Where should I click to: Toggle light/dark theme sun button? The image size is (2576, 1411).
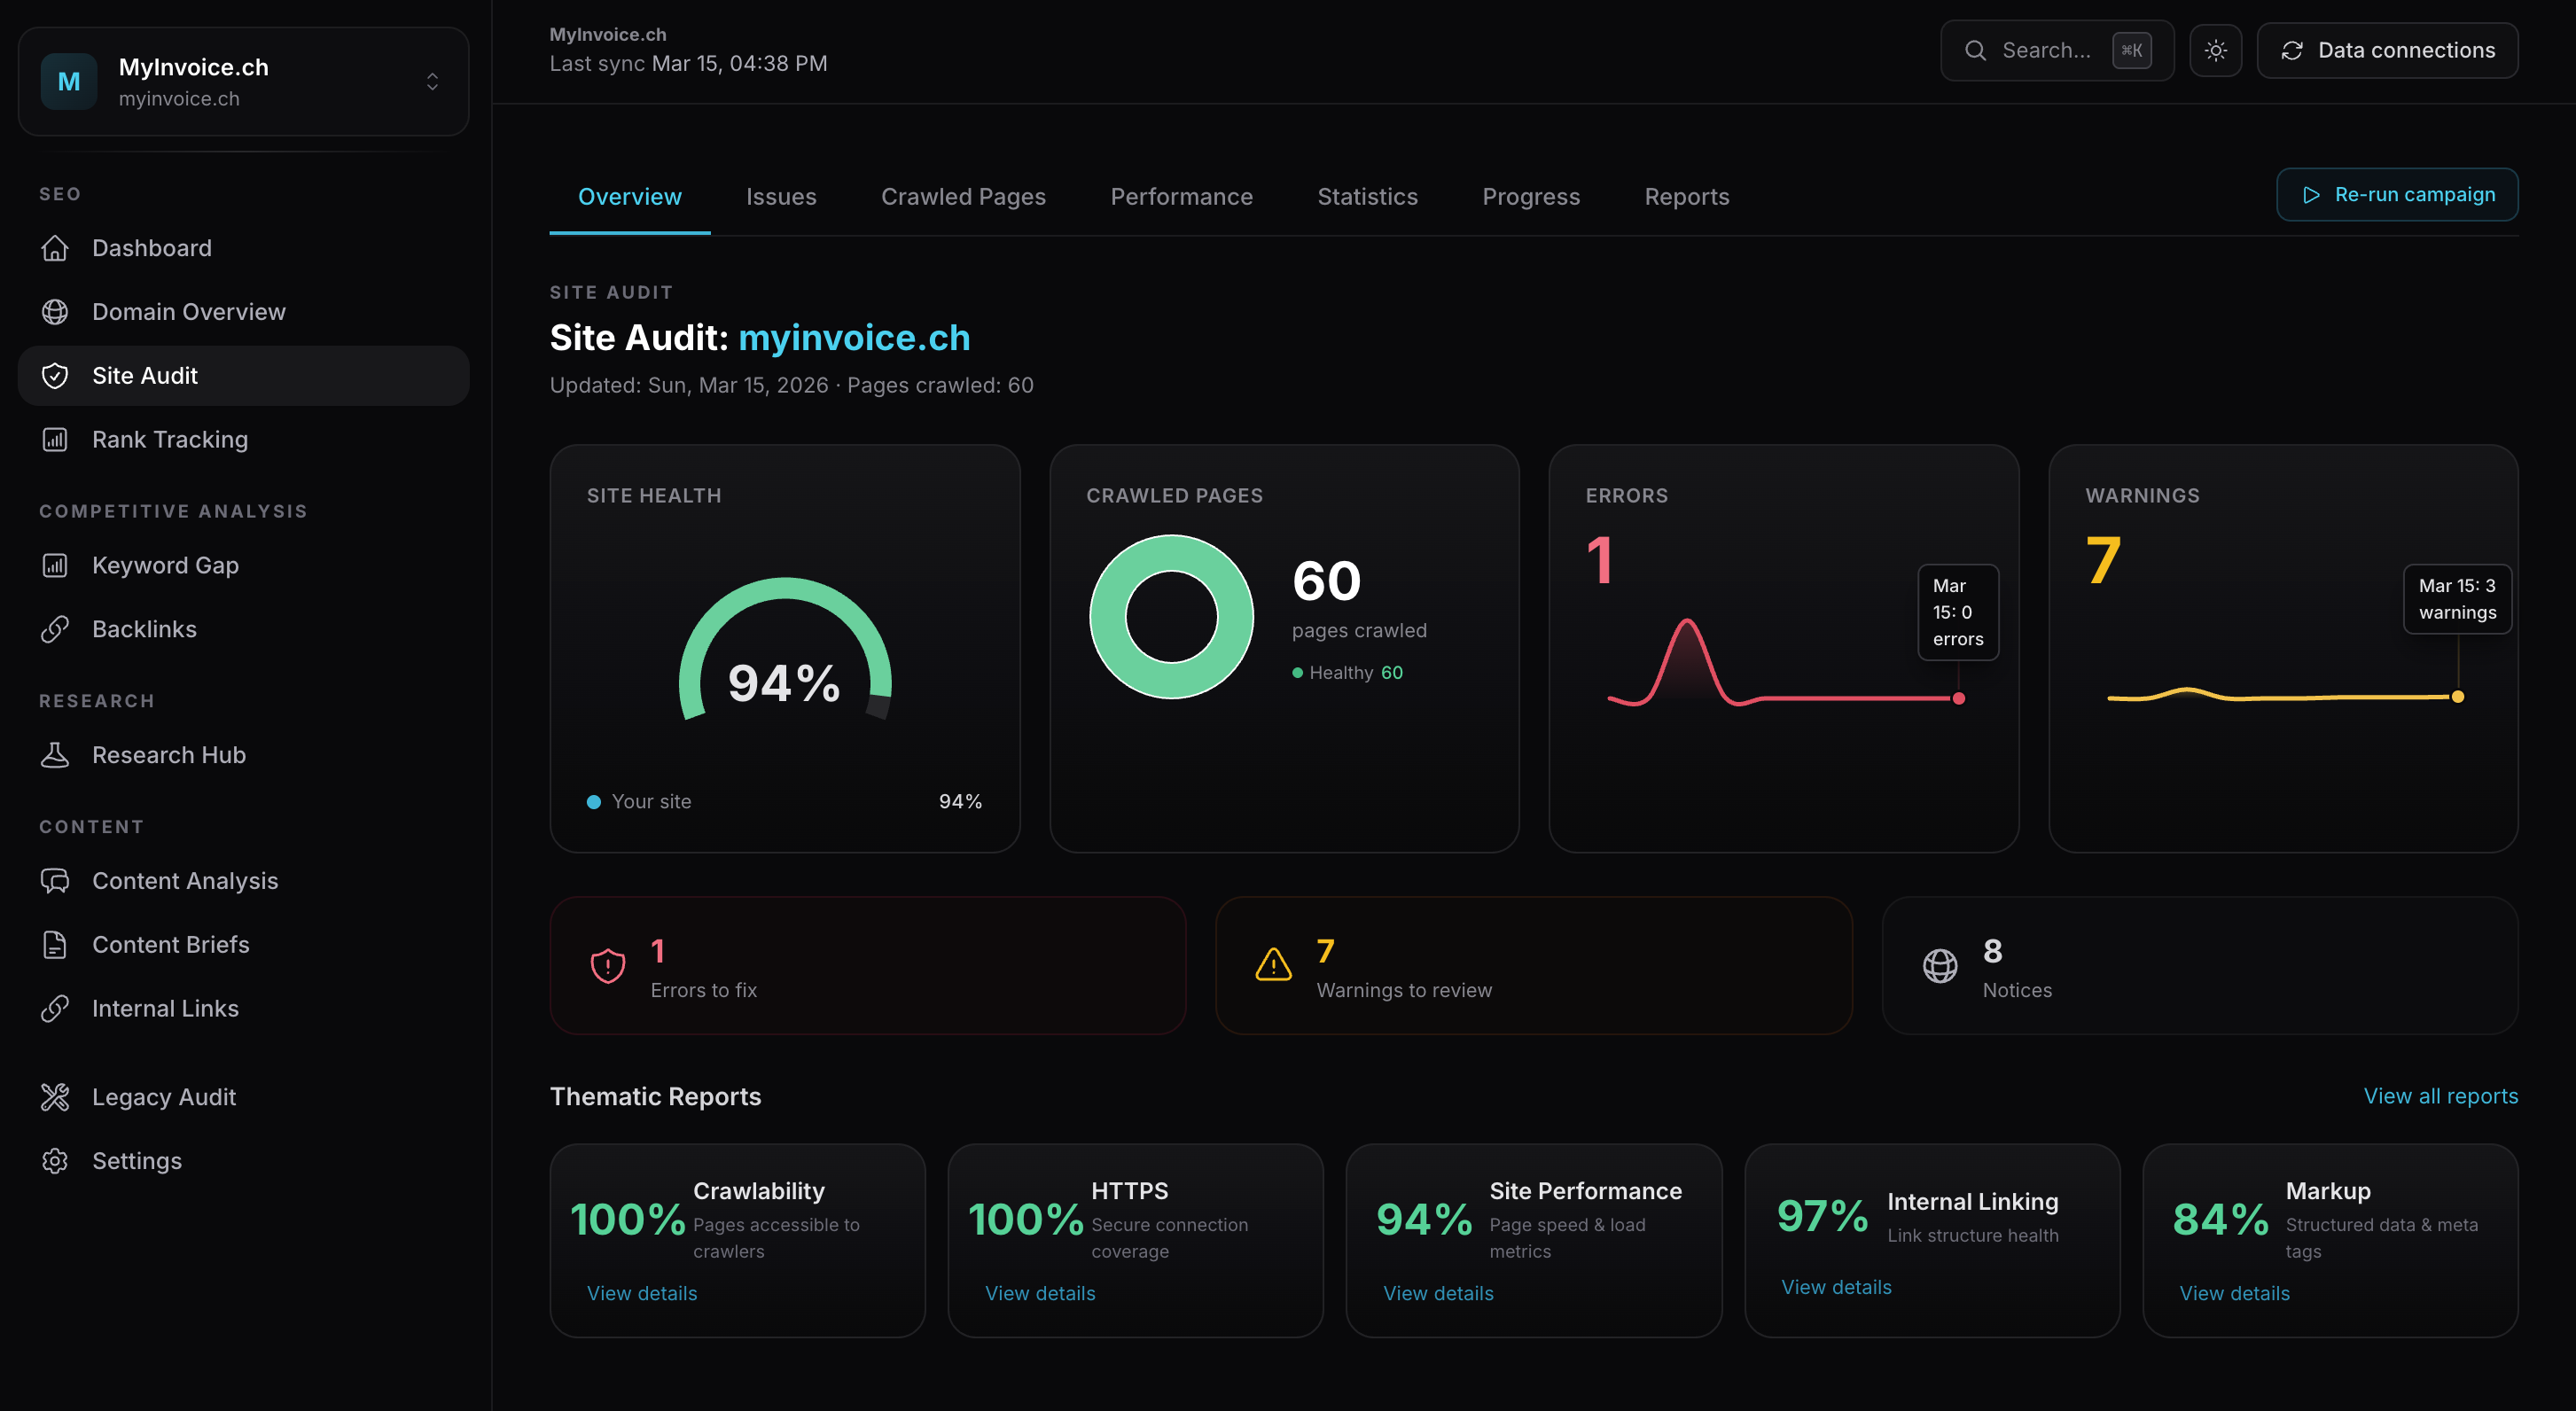tap(2215, 50)
